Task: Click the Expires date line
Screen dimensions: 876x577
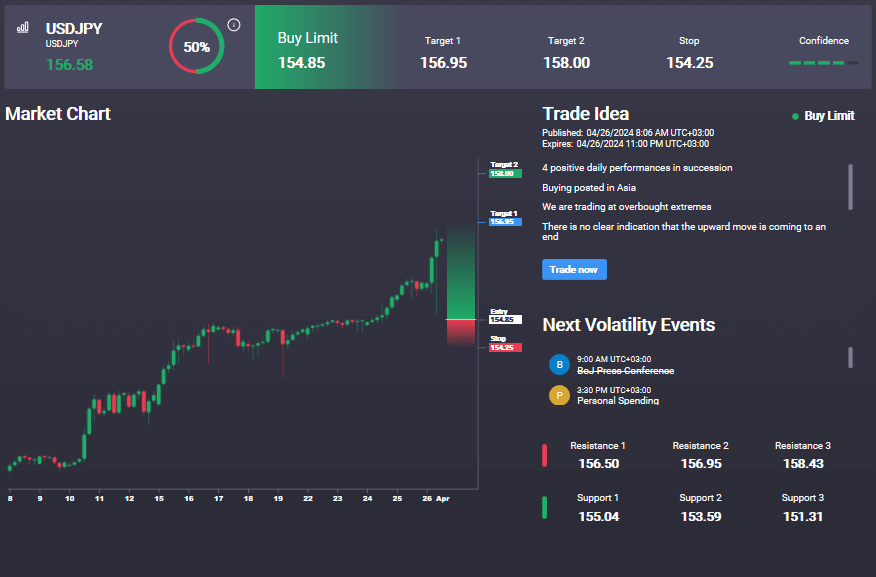Action: point(625,144)
